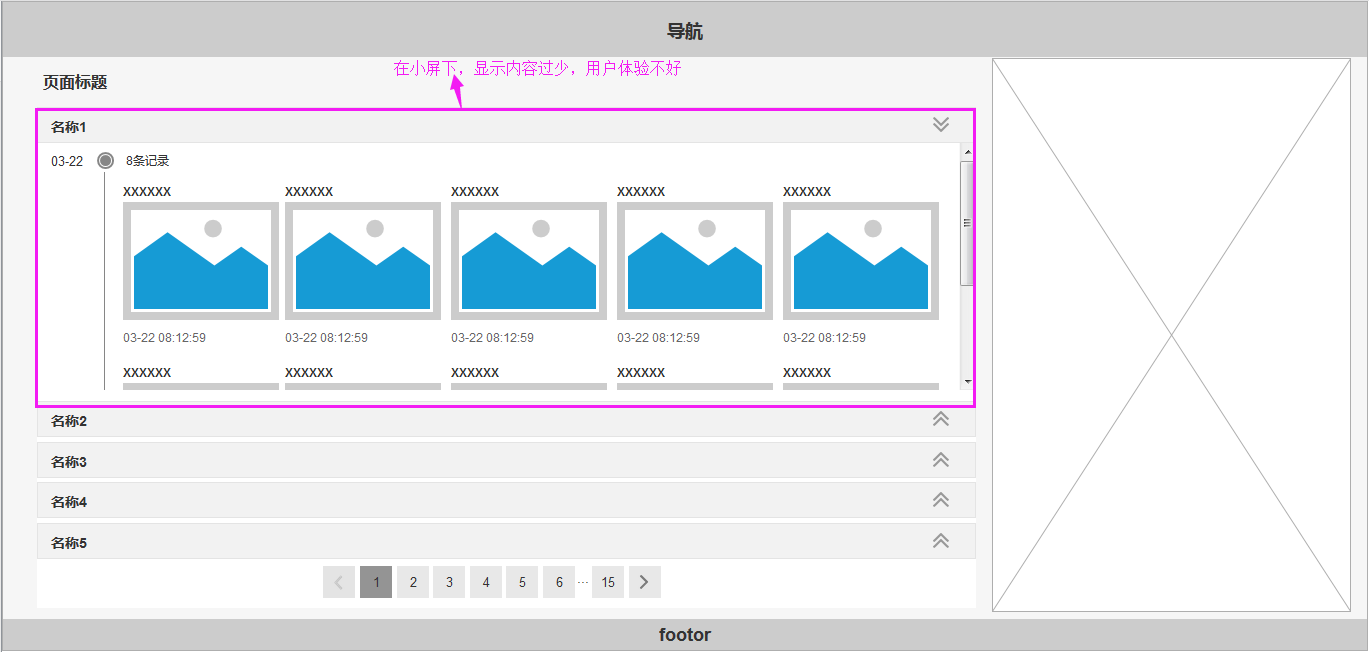Jump to last page 15
This screenshot has height=652, width=1369.
(608, 582)
